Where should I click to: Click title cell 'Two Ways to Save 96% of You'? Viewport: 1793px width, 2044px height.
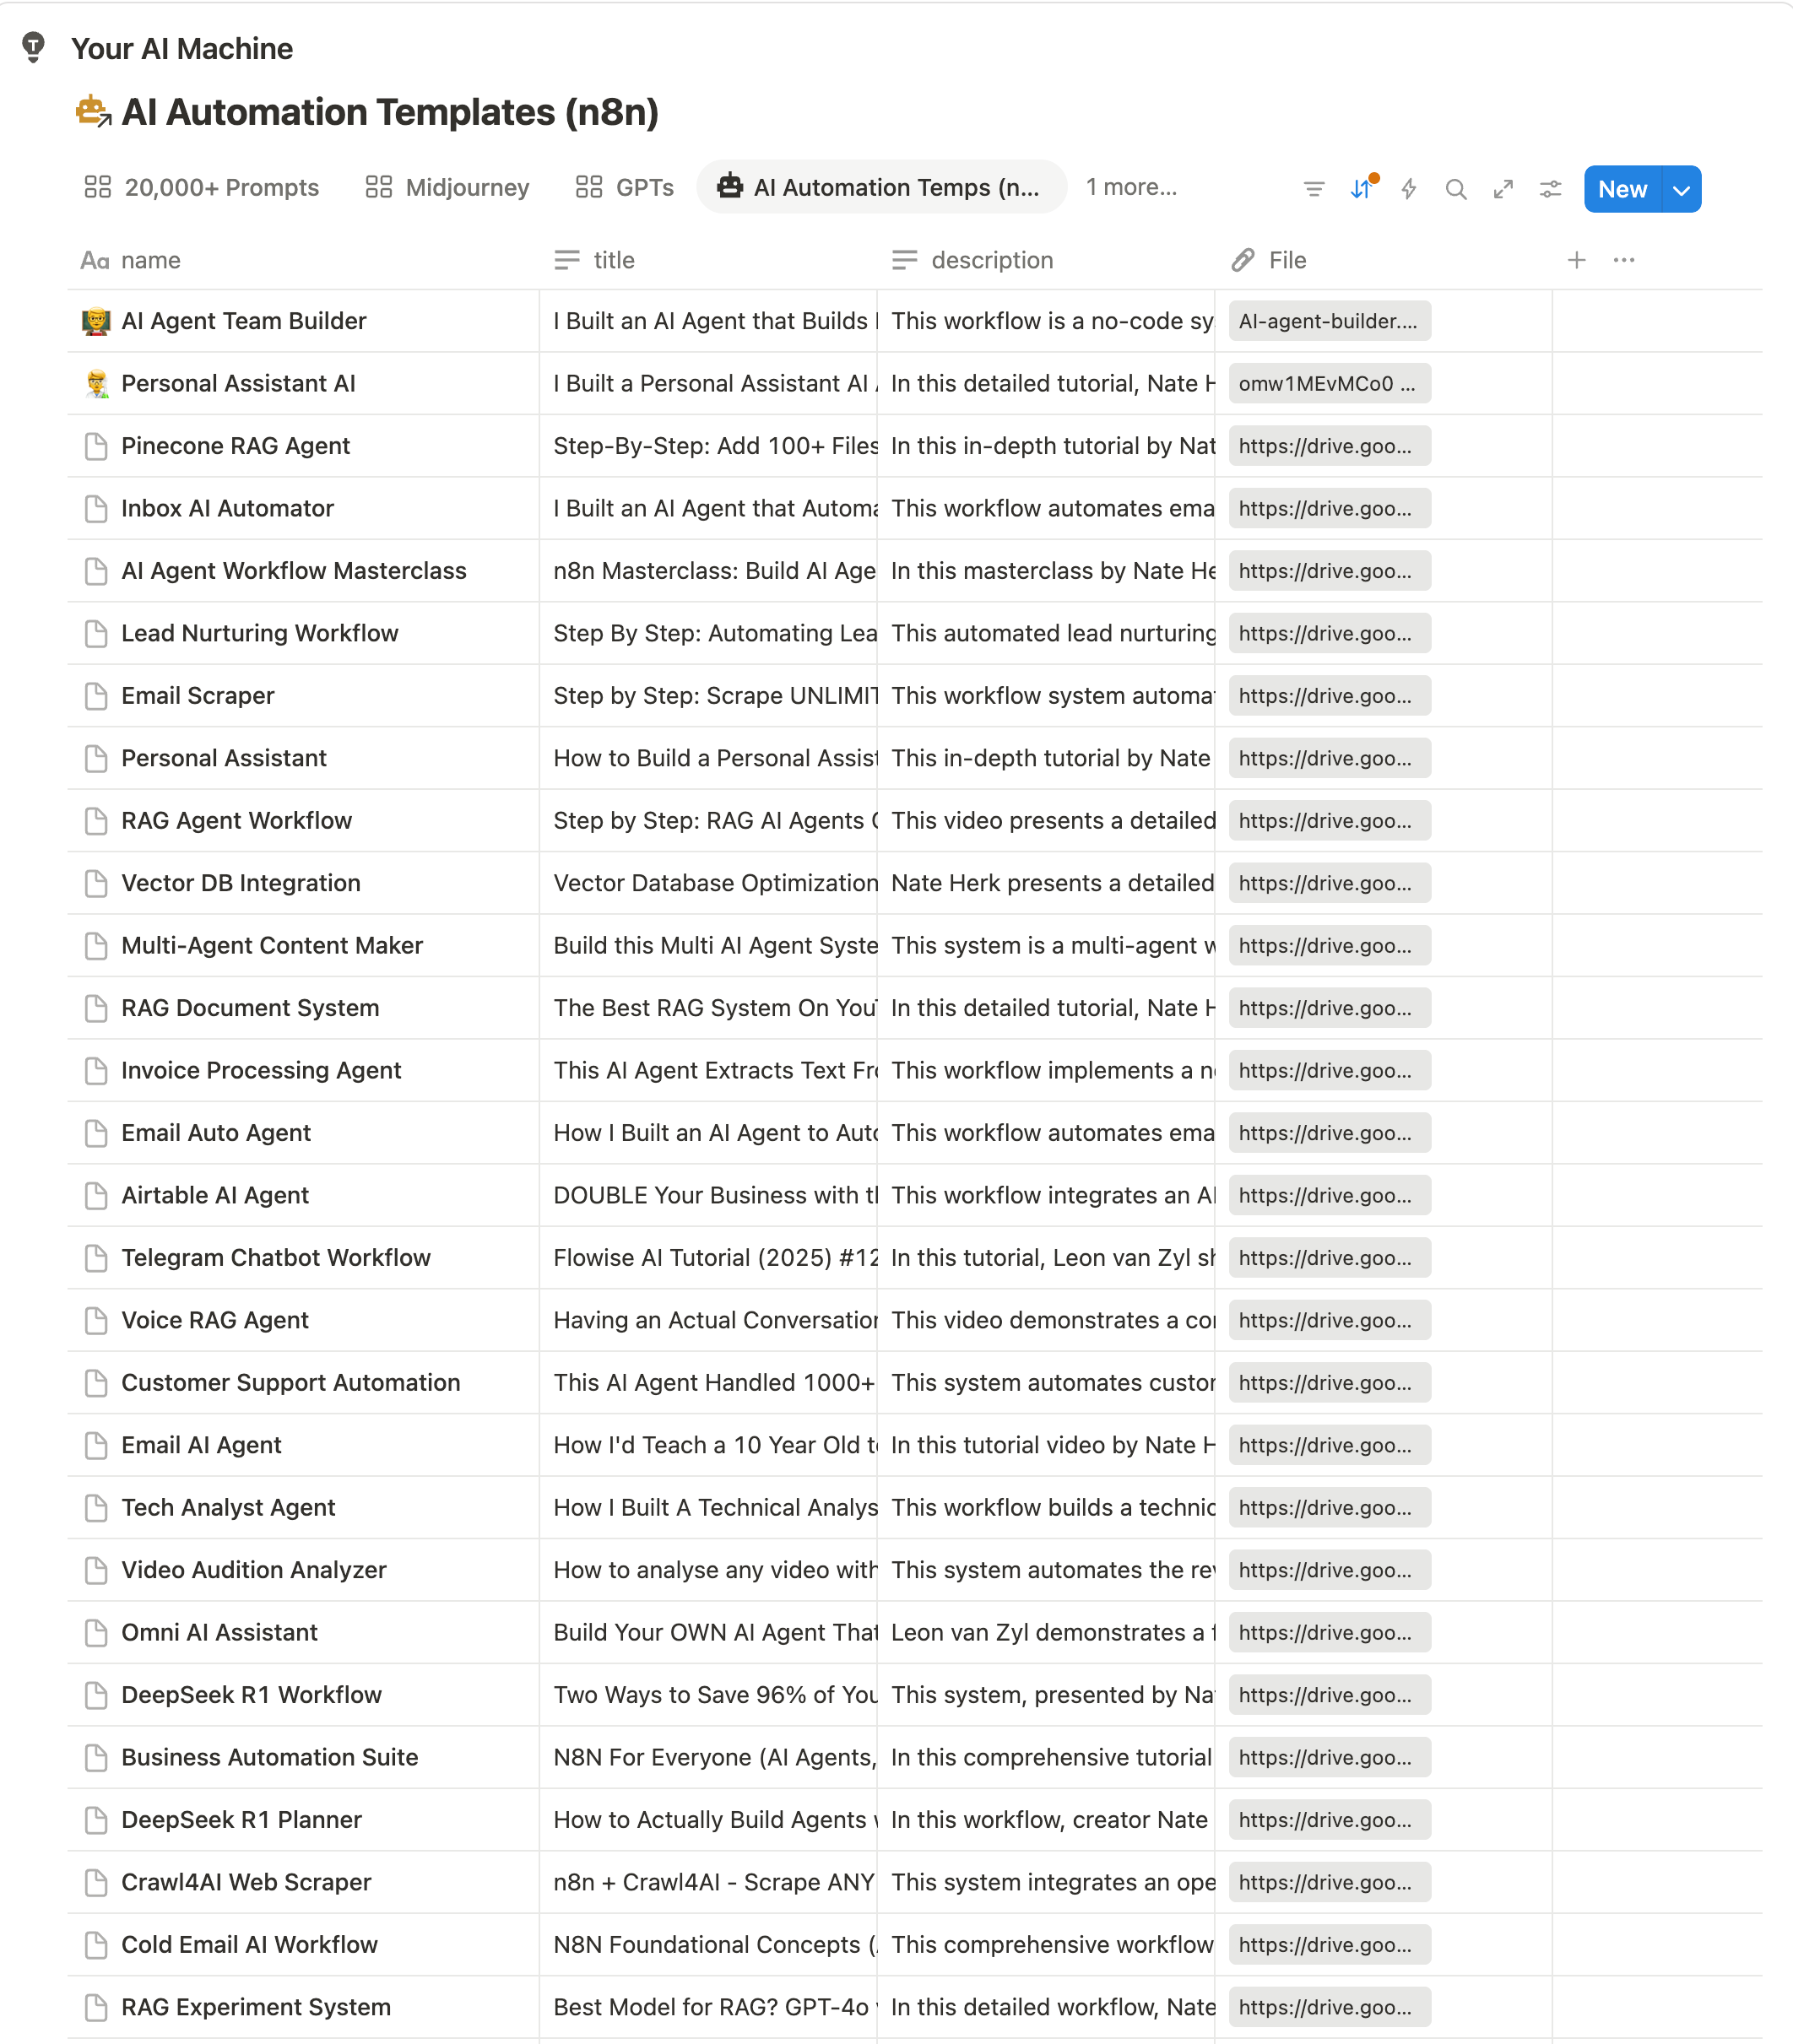(x=708, y=1695)
